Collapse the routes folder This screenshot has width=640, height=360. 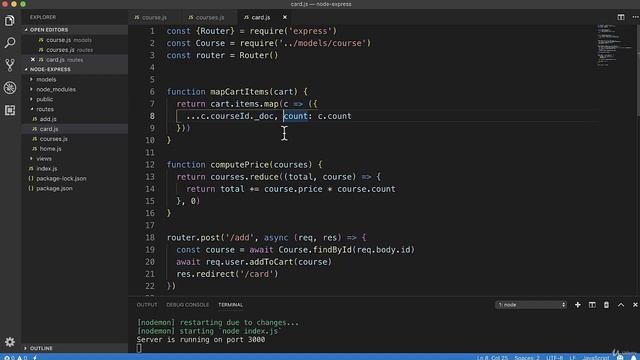[x=44, y=109]
